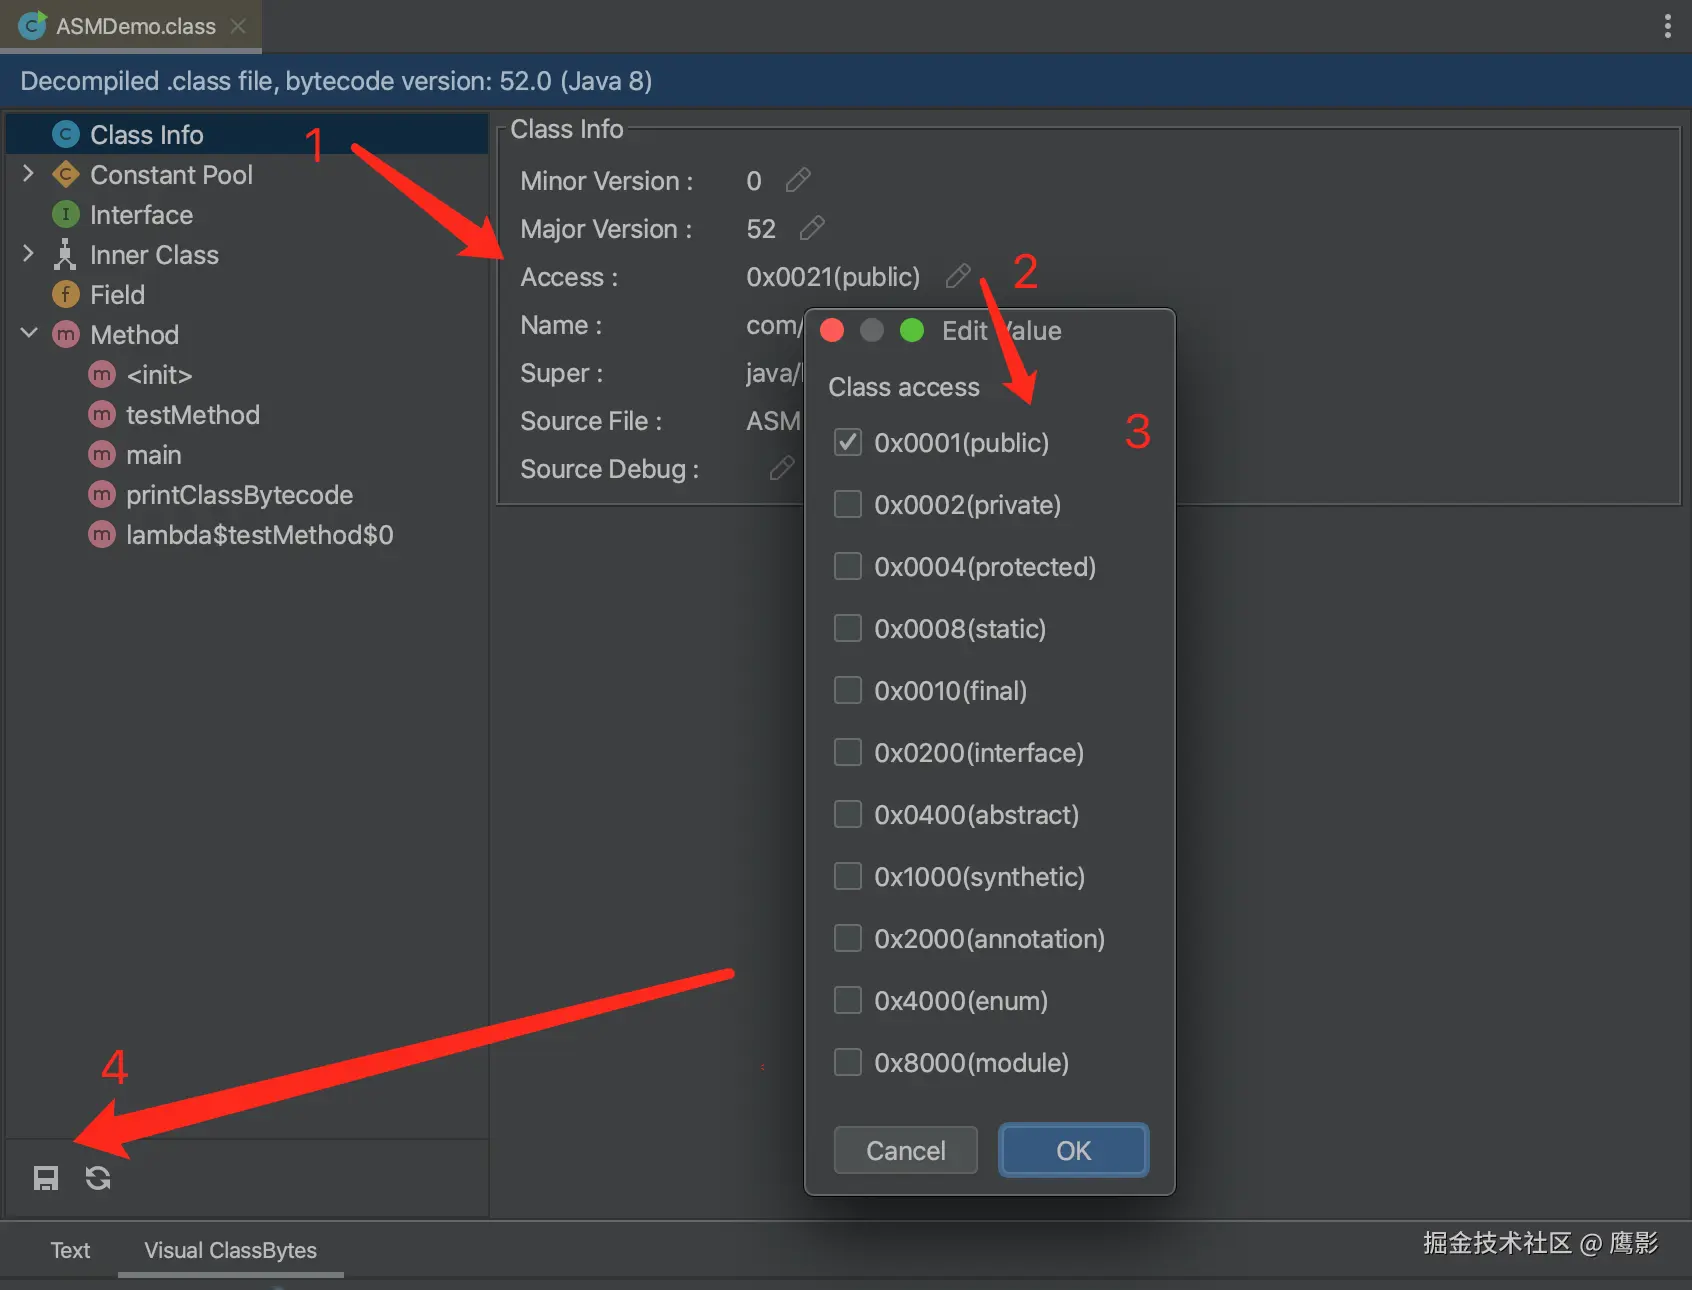The image size is (1692, 1290).
Task: Click the ASMDemo.class file type icon
Action: (32, 25)
